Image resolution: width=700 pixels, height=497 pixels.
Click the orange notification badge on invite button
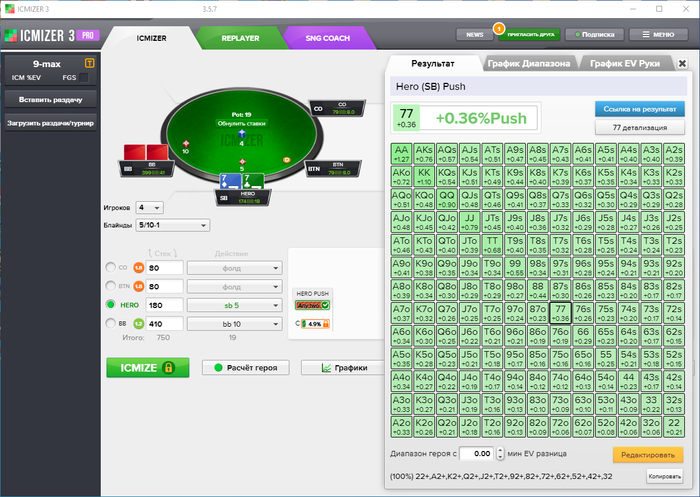(x=498, y=29)
